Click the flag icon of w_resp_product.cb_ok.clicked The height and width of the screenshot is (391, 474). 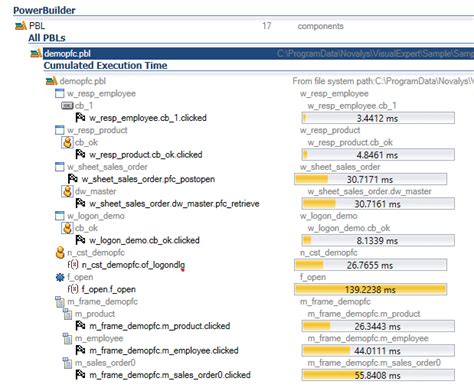(80, 154)
